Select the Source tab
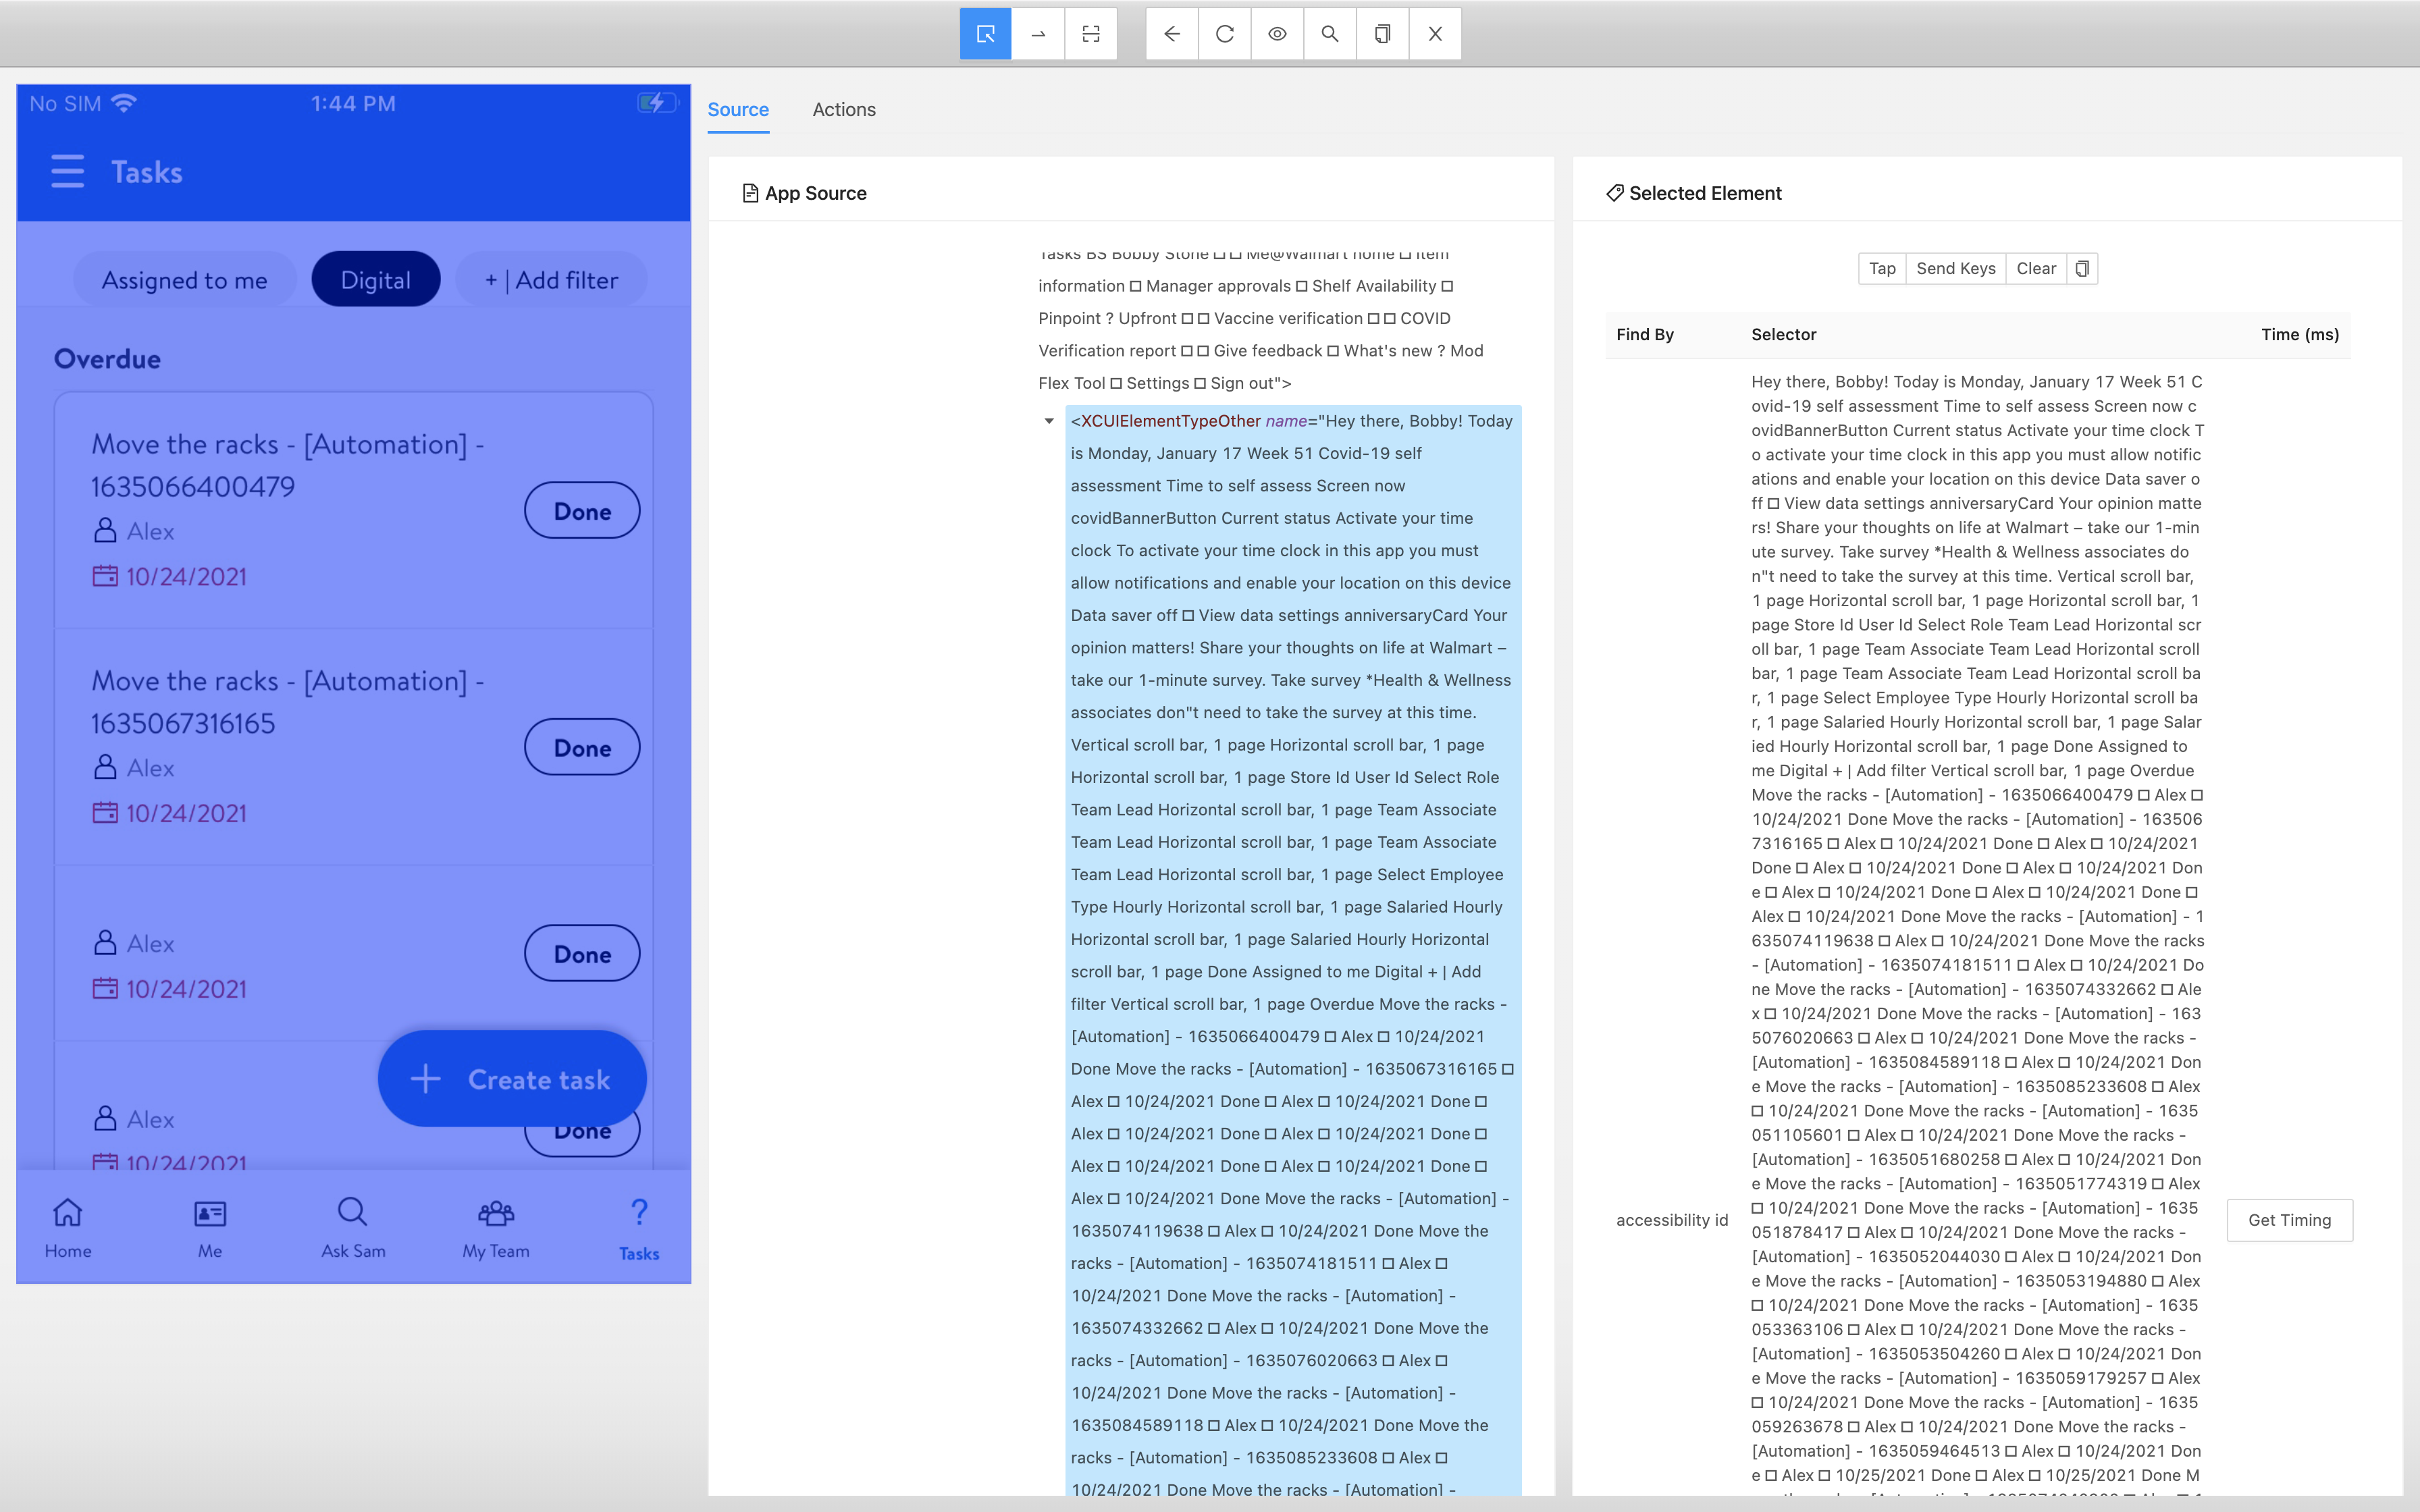 738,110
